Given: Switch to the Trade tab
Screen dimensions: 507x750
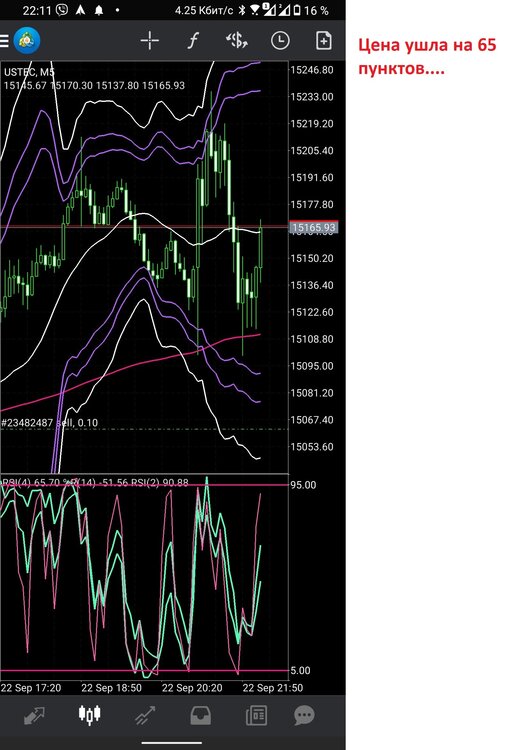Looking at the screenshot, I should point(145,716).
